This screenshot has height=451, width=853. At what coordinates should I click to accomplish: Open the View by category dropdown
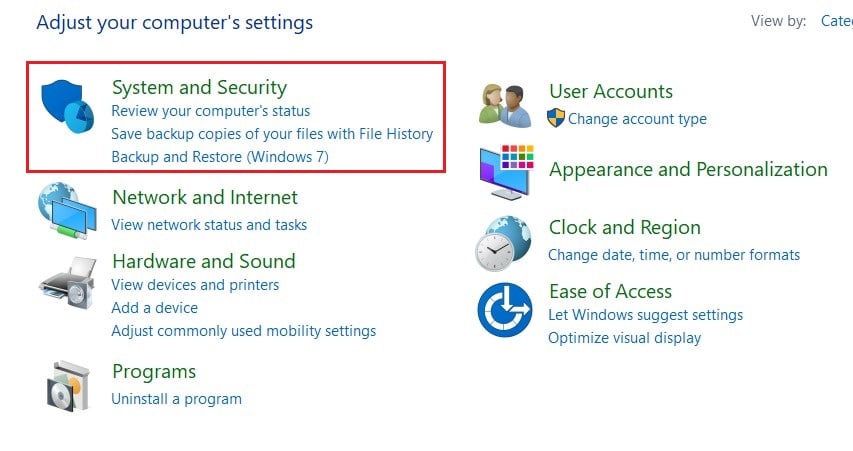[x=835, y=21]
